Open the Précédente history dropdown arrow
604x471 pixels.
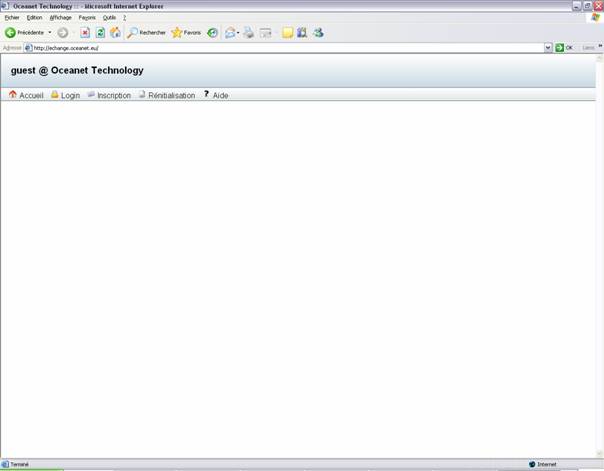tap(50, 33)
